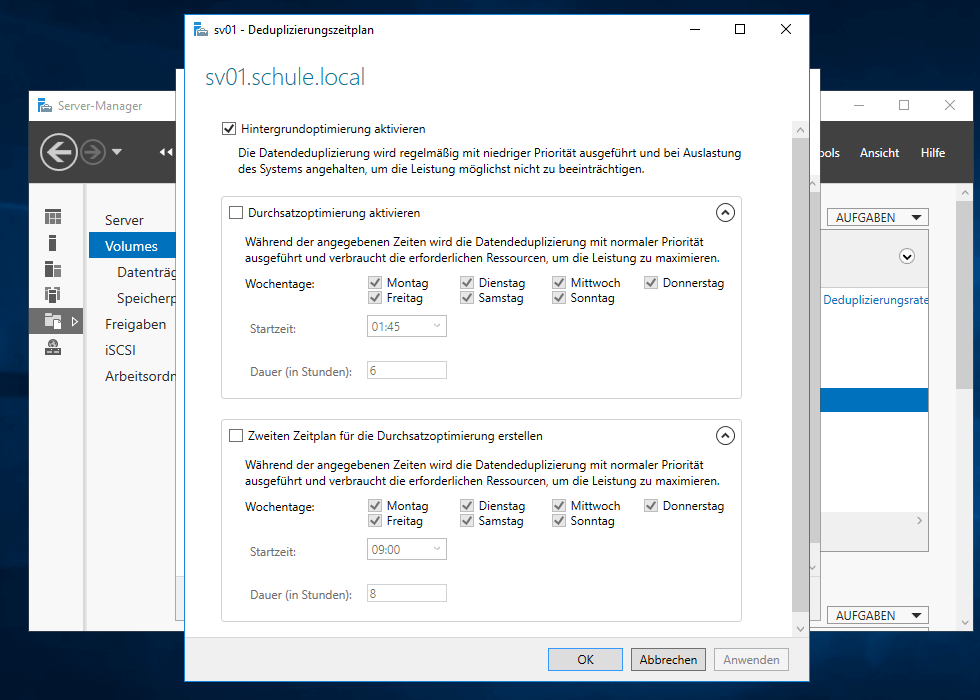Open the Storage Pools sidebar icon
The image size is (980, 700).
point(52,294)
